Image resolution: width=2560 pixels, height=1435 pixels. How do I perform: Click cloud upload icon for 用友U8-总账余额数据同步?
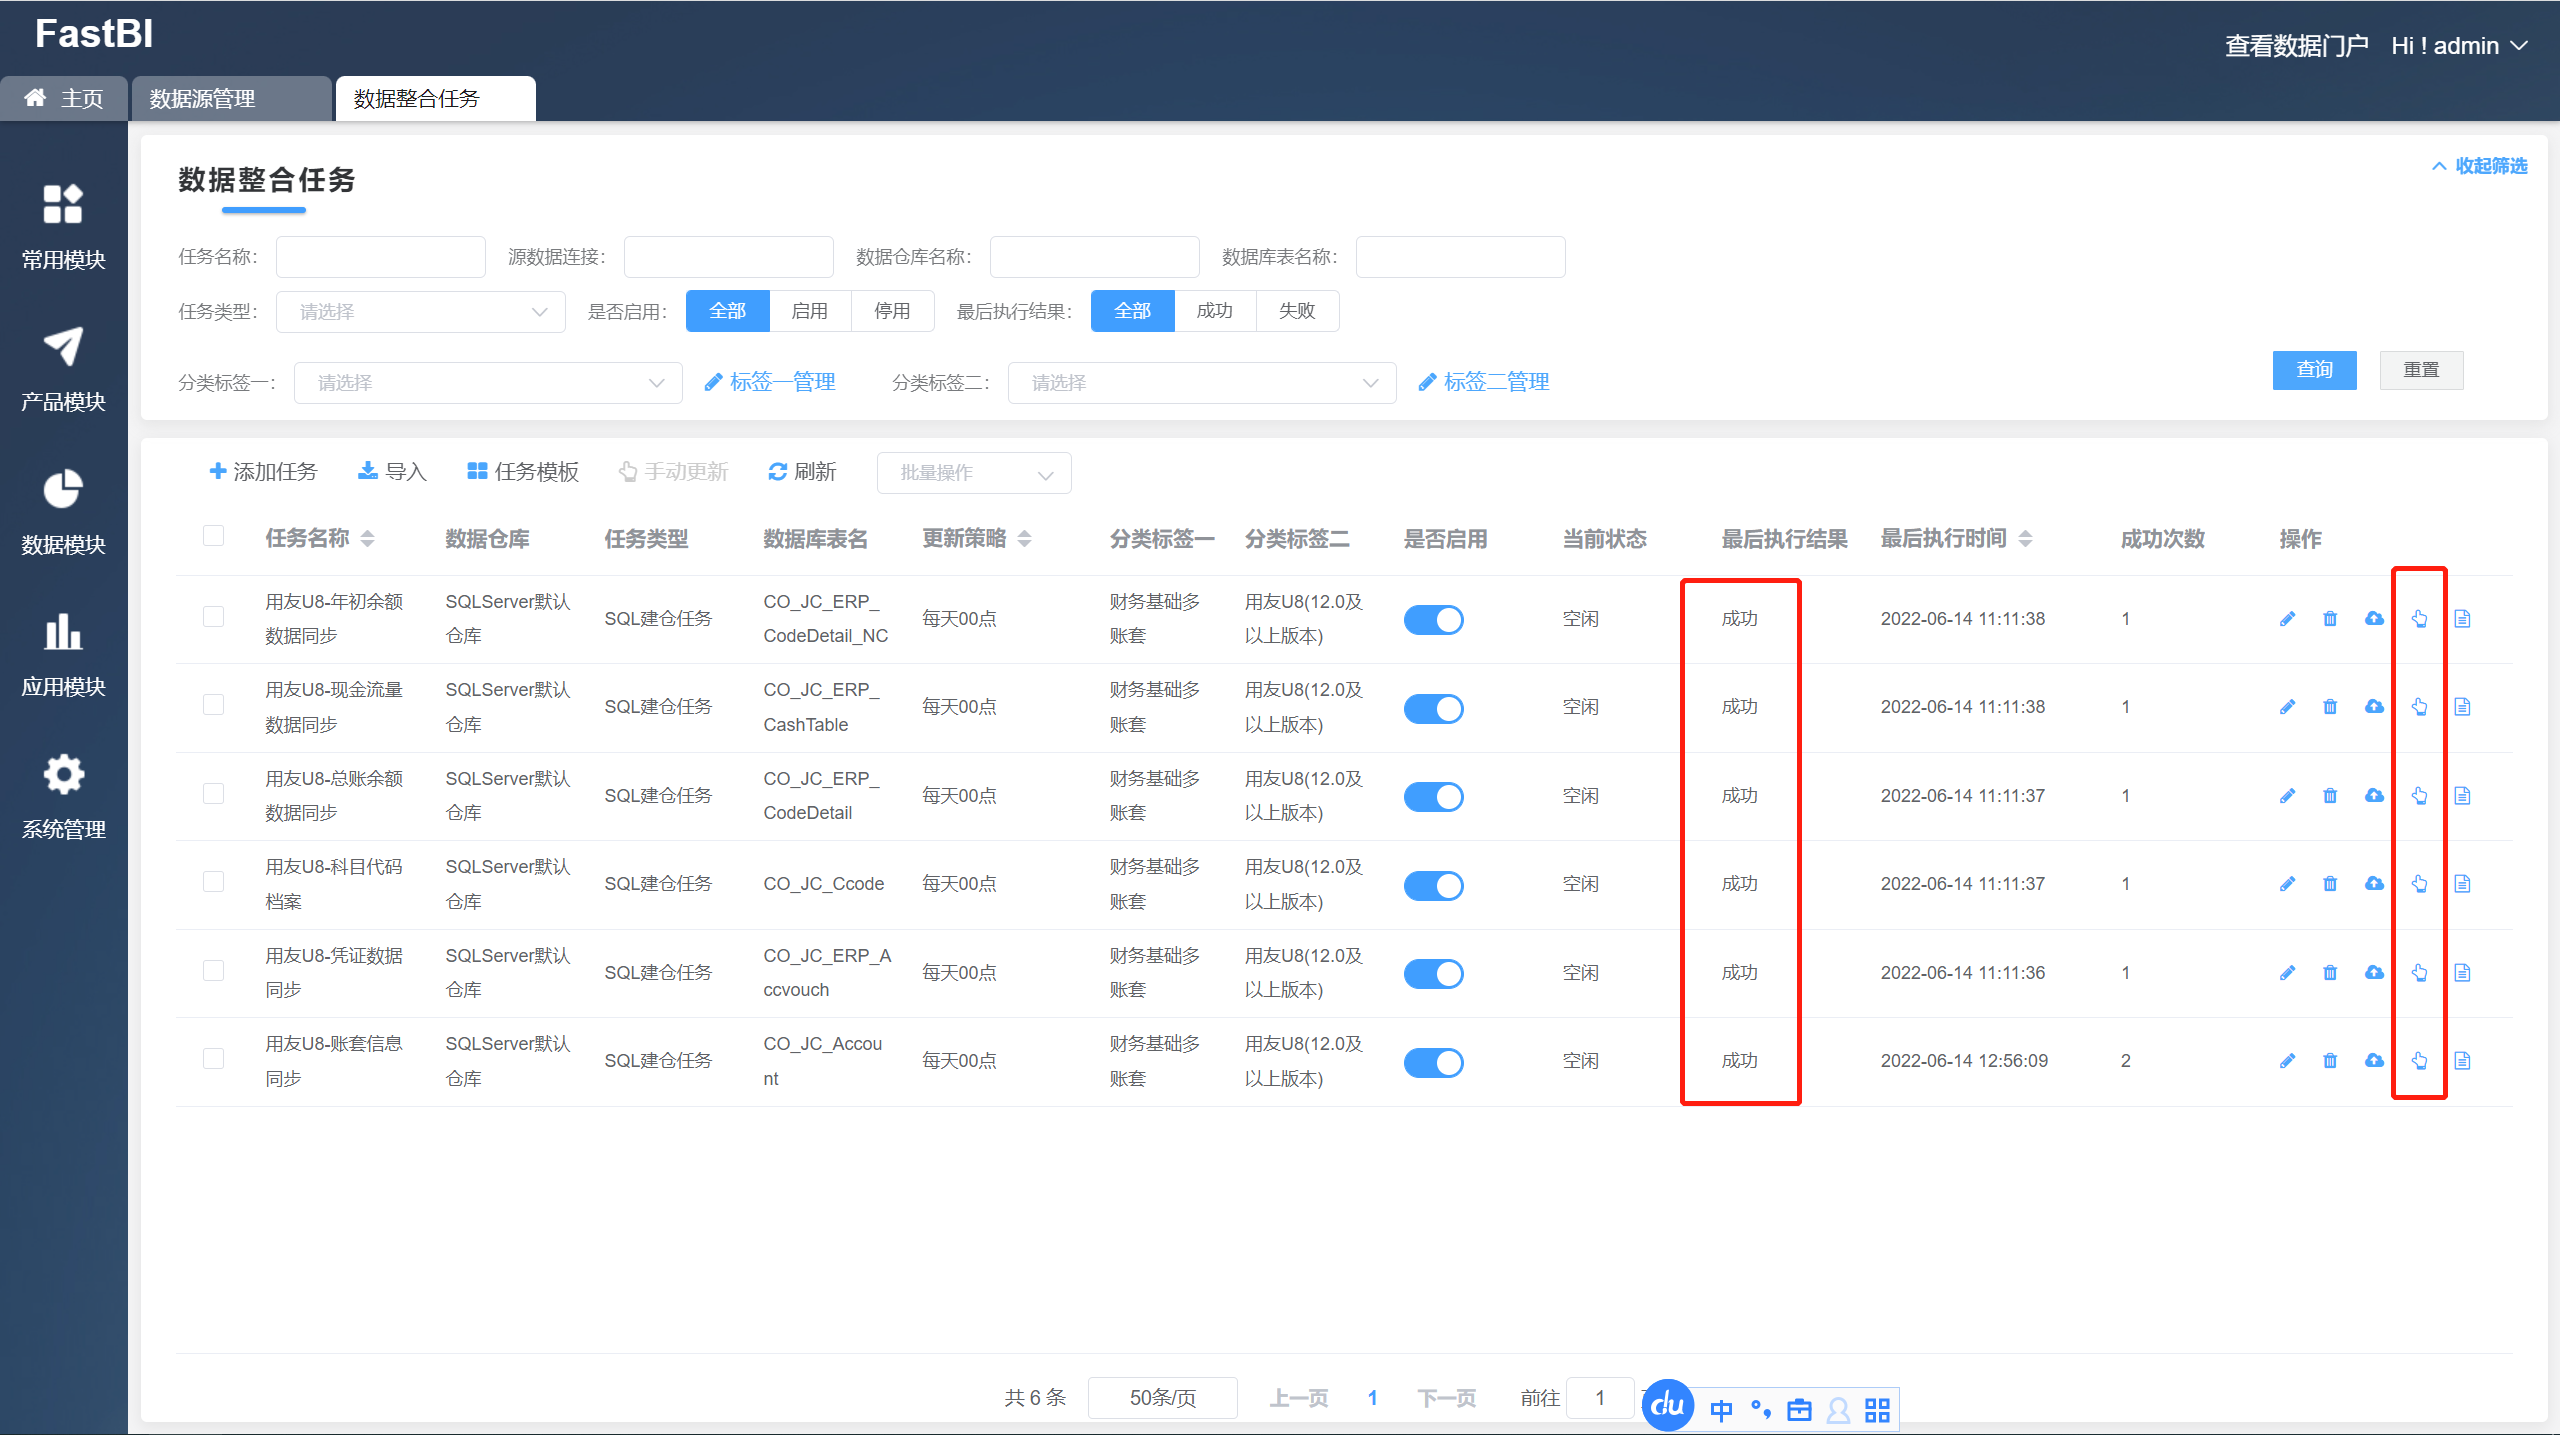(2374, 796)
